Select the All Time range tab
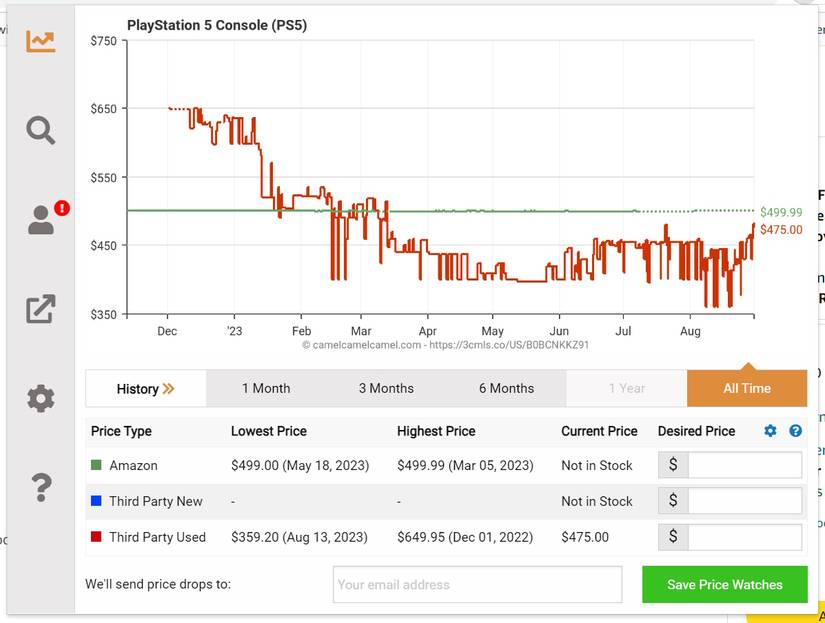825x623 pixels. click(x=747, y=389)
